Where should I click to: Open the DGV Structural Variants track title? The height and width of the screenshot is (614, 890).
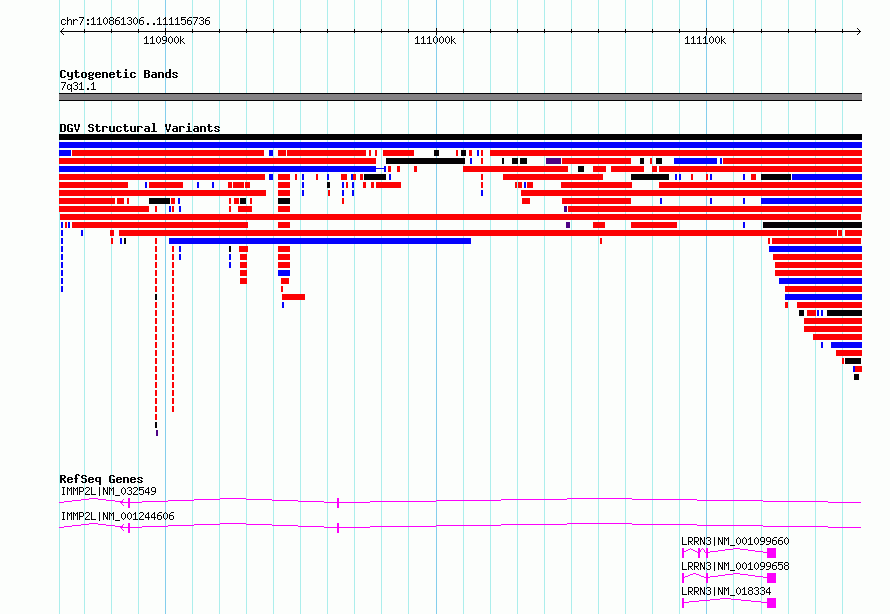[140, 128]
